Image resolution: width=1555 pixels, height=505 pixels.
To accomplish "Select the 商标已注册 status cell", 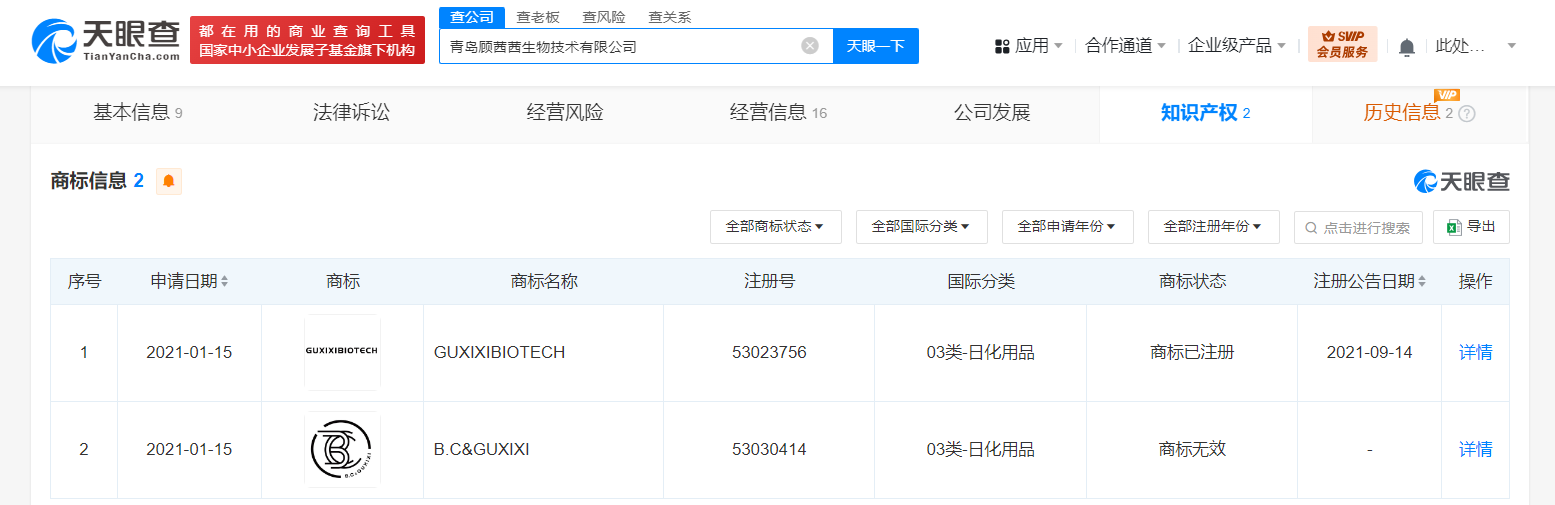I will [1192, 352].
